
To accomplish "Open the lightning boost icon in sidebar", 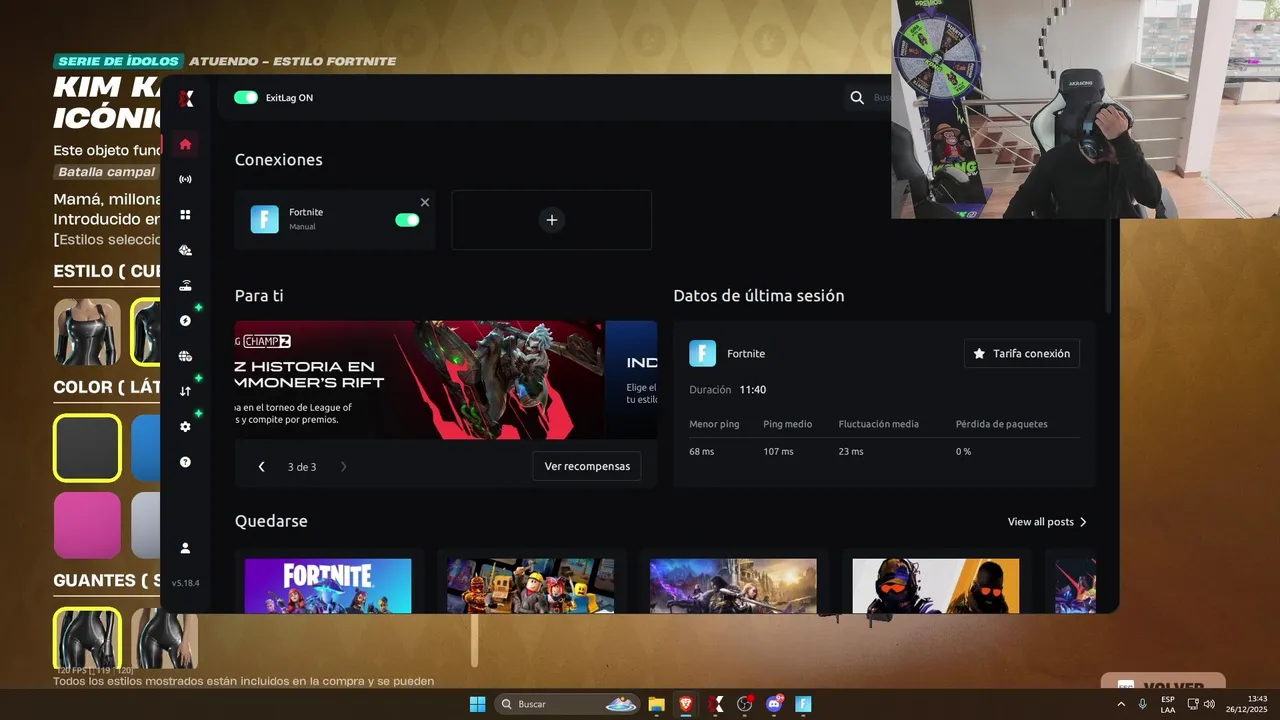I will [185, 321].
